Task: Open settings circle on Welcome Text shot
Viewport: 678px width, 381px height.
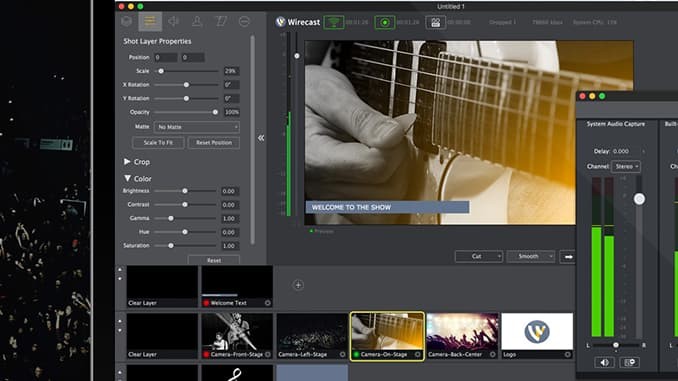Action: tap(268, 303)
